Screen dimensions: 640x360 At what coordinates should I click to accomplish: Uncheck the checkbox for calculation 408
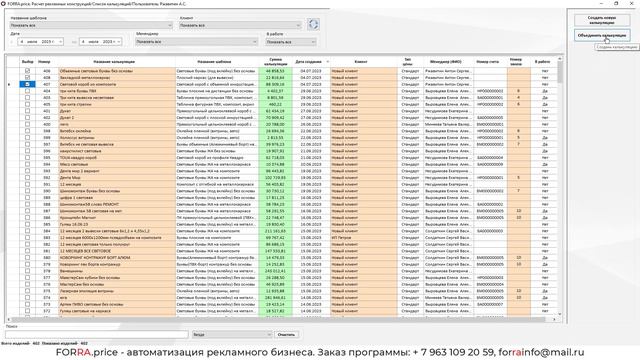click(x=27, y=78)
